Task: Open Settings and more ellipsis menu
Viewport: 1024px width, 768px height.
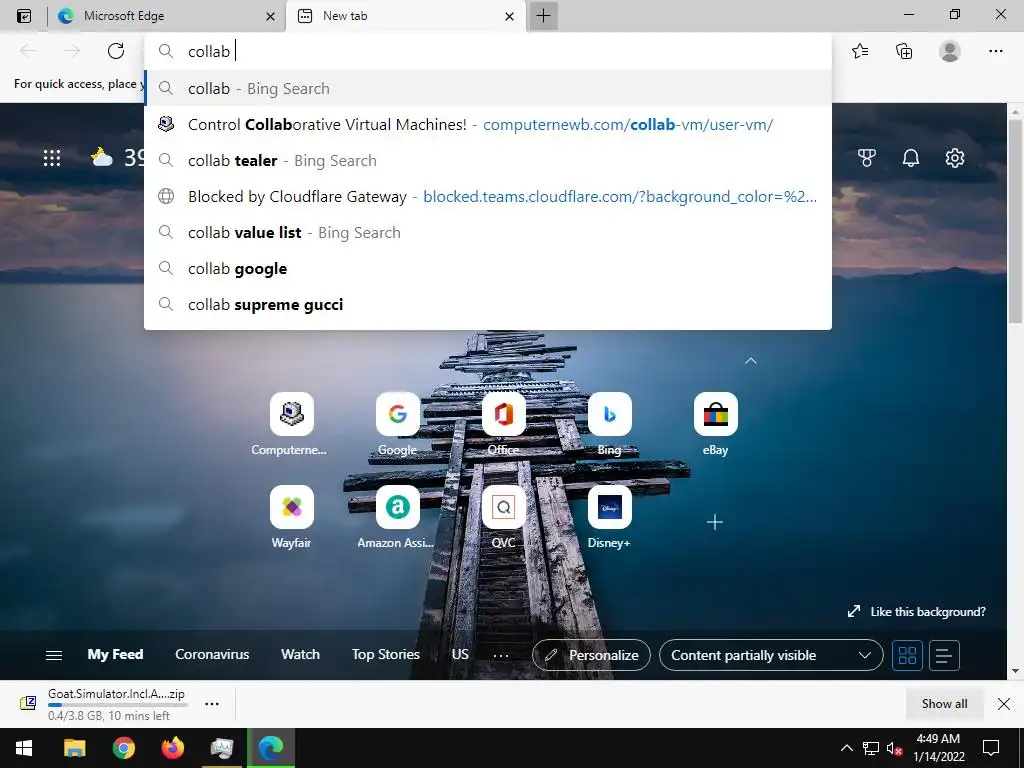Action: (x=995, y=51)
